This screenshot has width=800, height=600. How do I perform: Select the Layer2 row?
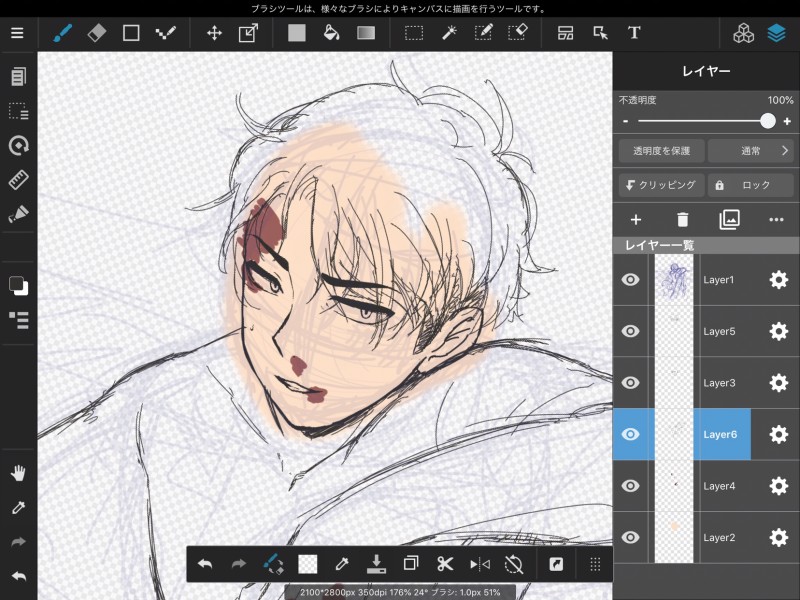(x=706, y=537)
